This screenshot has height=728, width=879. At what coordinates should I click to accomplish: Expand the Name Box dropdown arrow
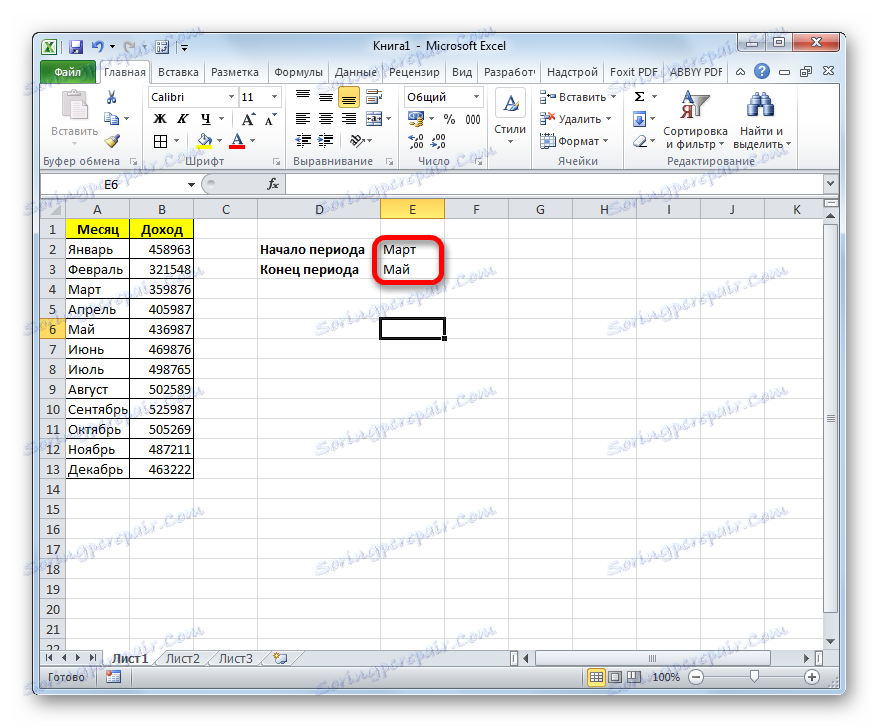point(191,184)
